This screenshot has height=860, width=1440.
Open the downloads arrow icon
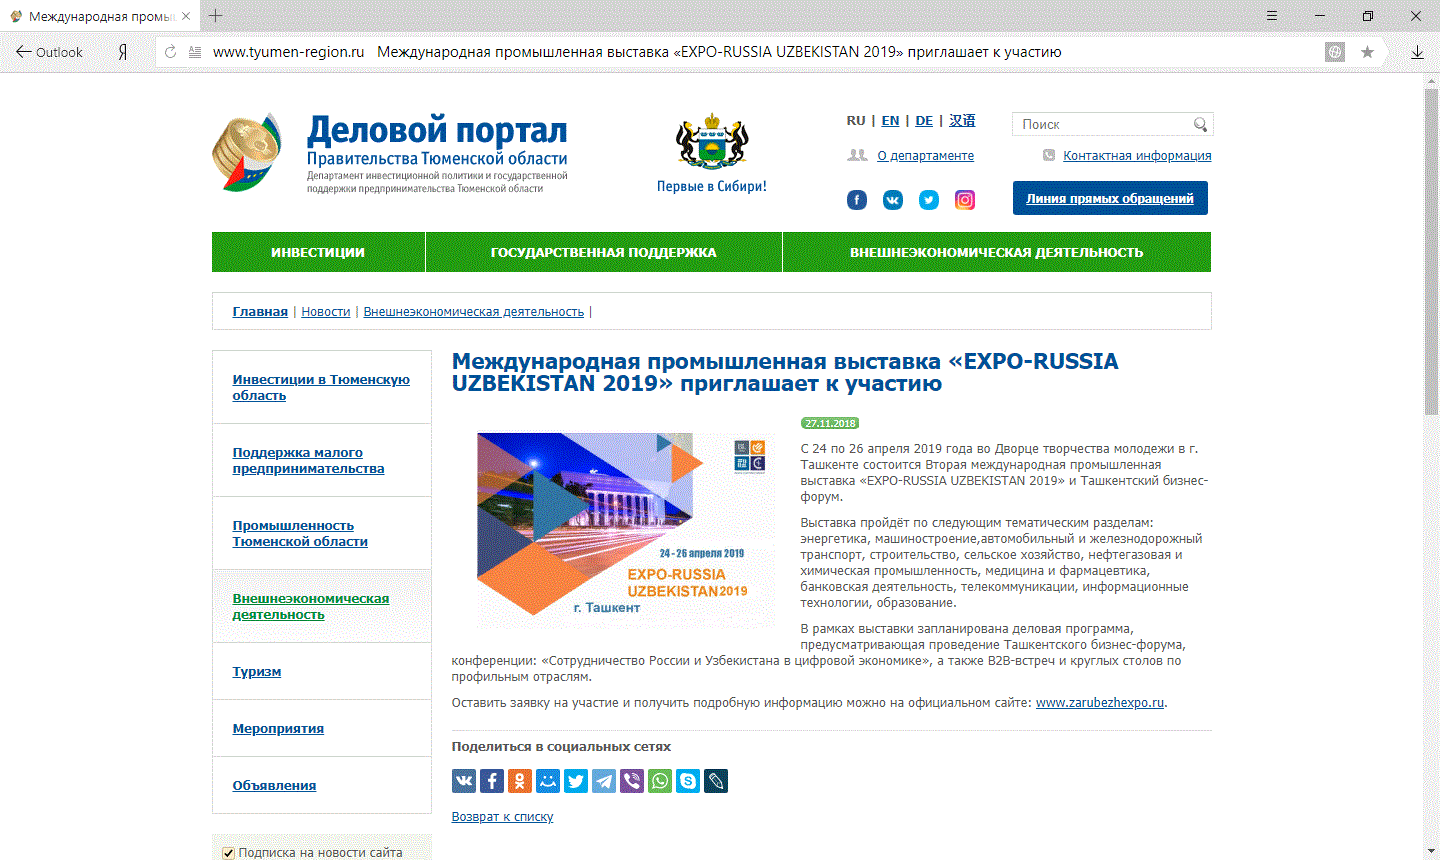point(1417,52)
